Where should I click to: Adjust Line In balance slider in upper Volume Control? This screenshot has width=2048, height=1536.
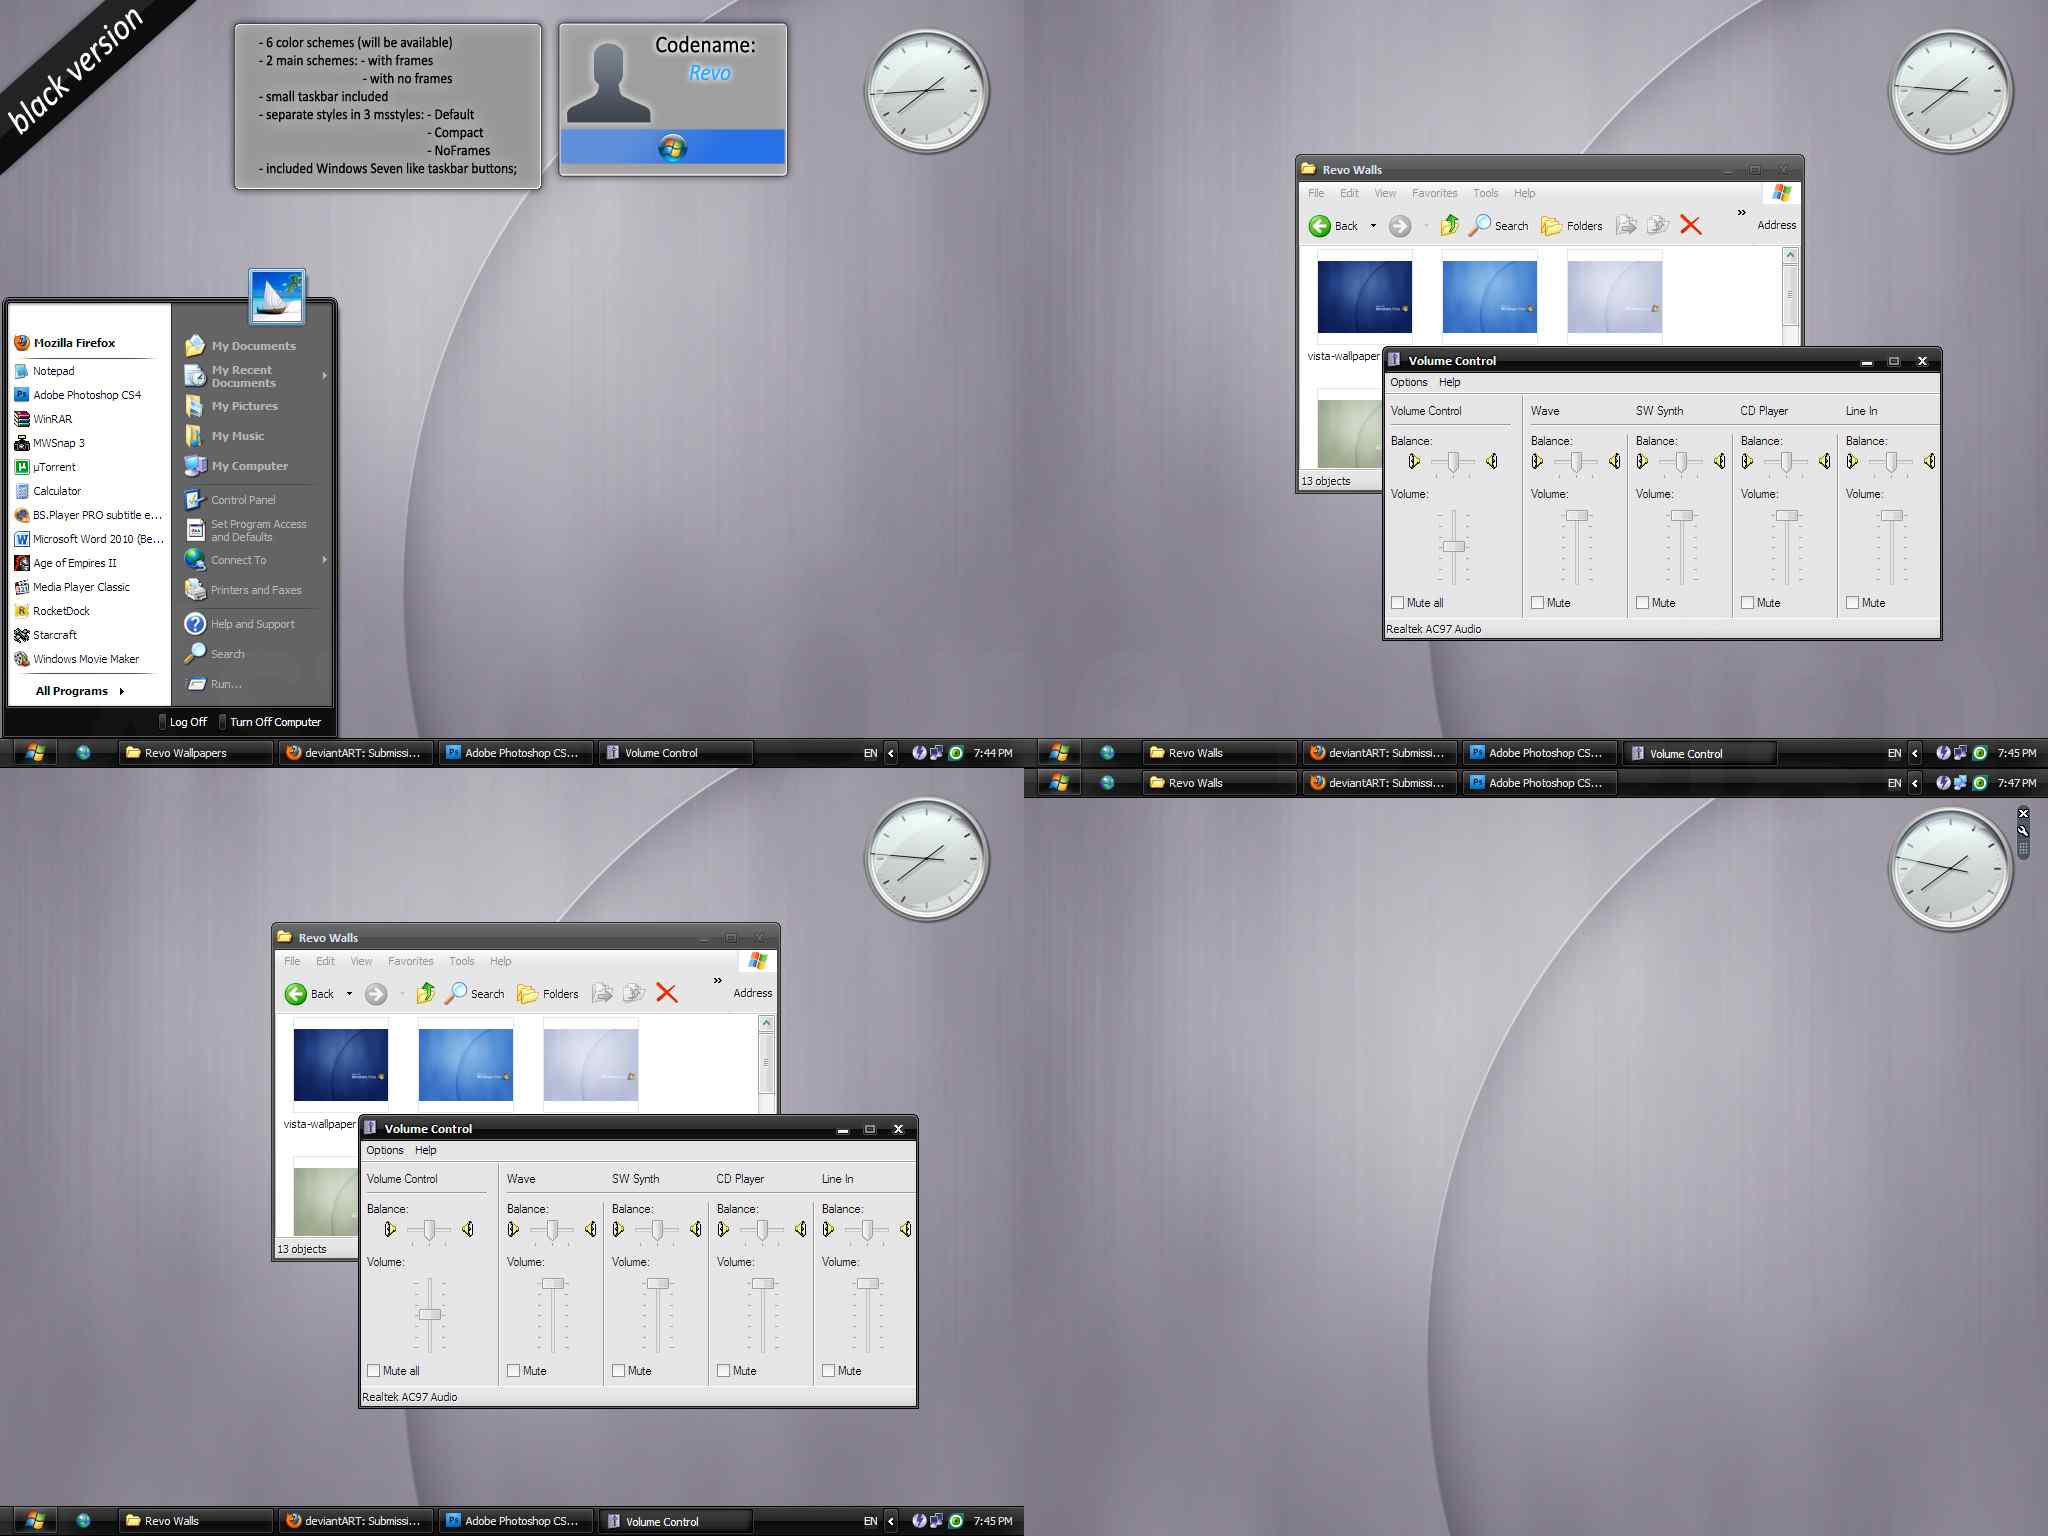(x=1891, y=461)
